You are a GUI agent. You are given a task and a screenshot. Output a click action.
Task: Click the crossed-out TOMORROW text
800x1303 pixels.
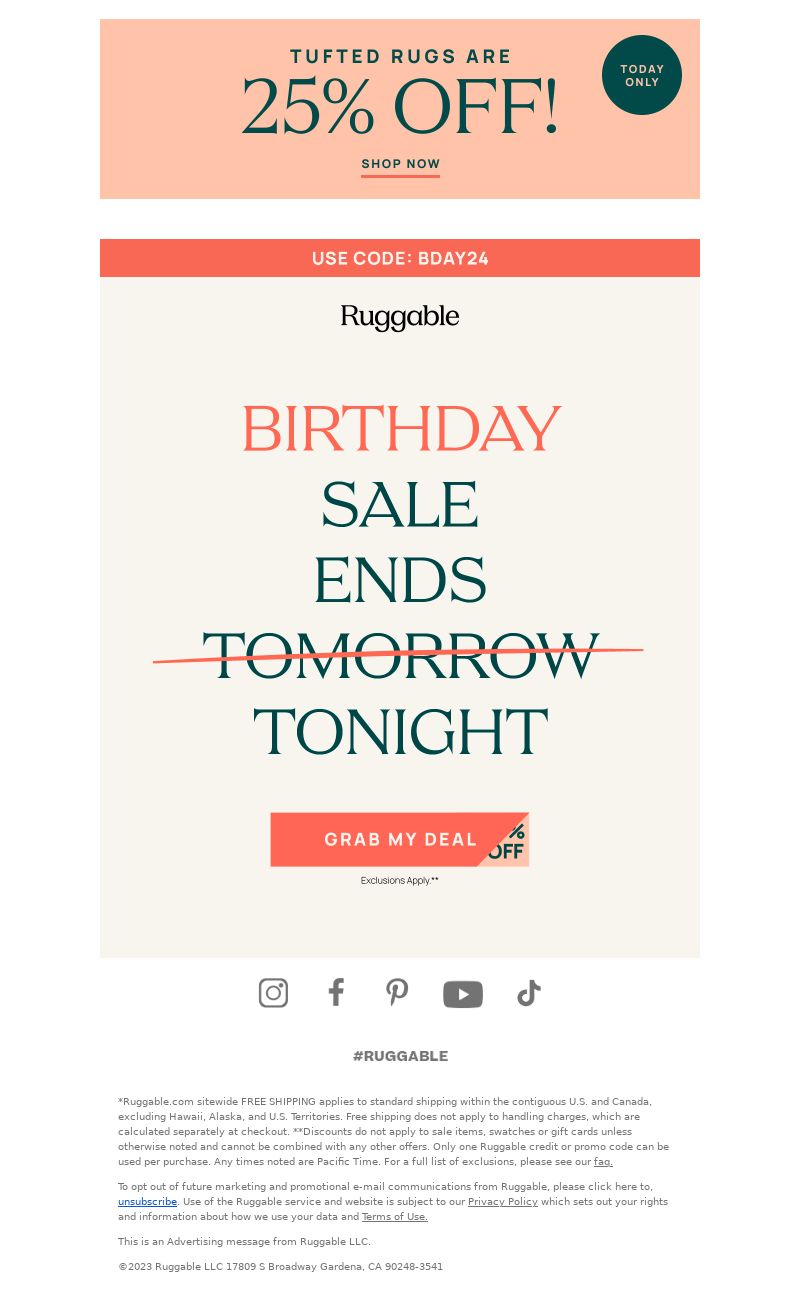[x=400, y=655]
